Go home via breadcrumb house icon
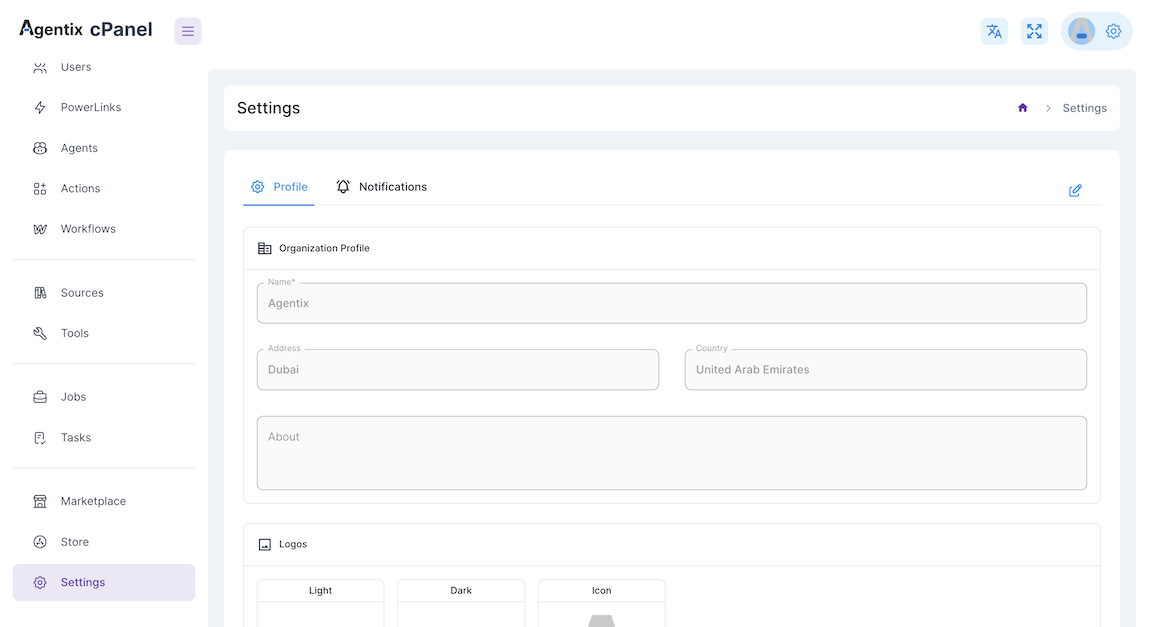This screenshot has width=1152, height=627. point(1022,108)
